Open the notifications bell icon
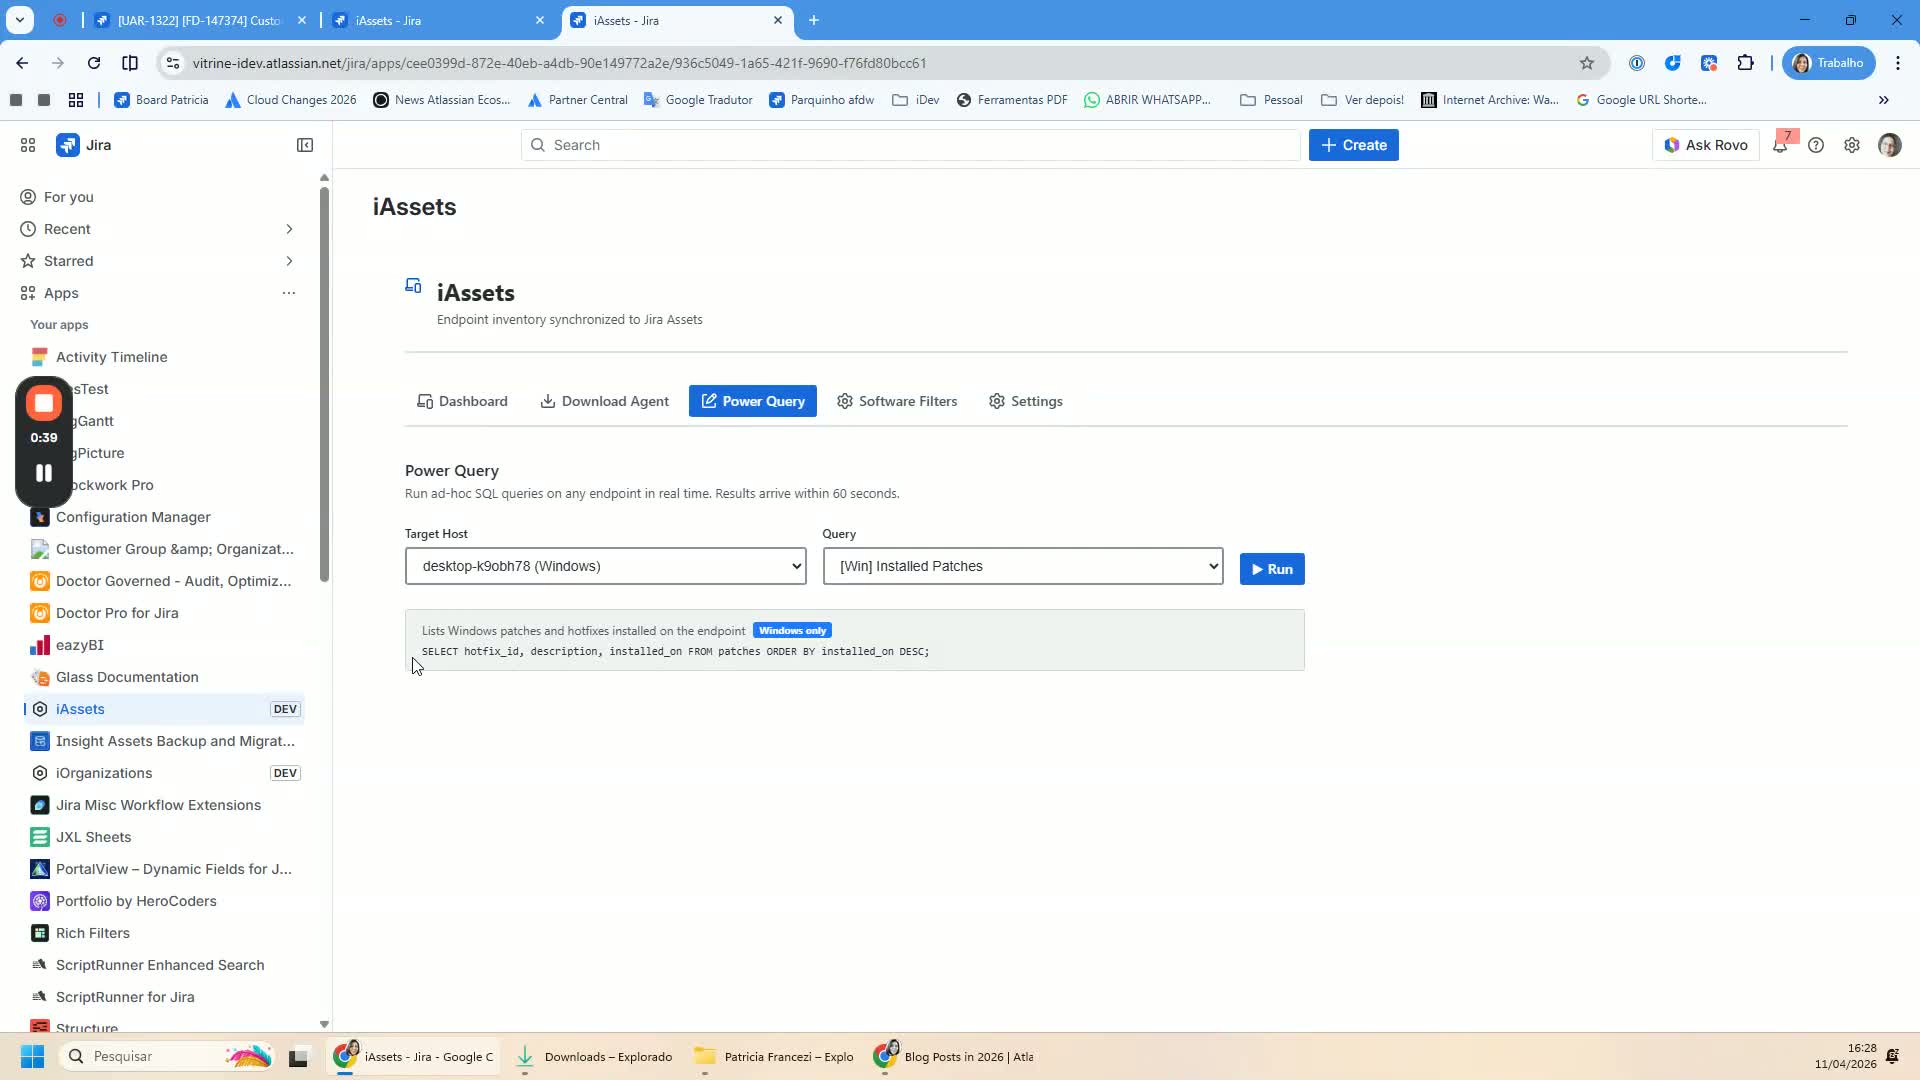 (1780, 145)
